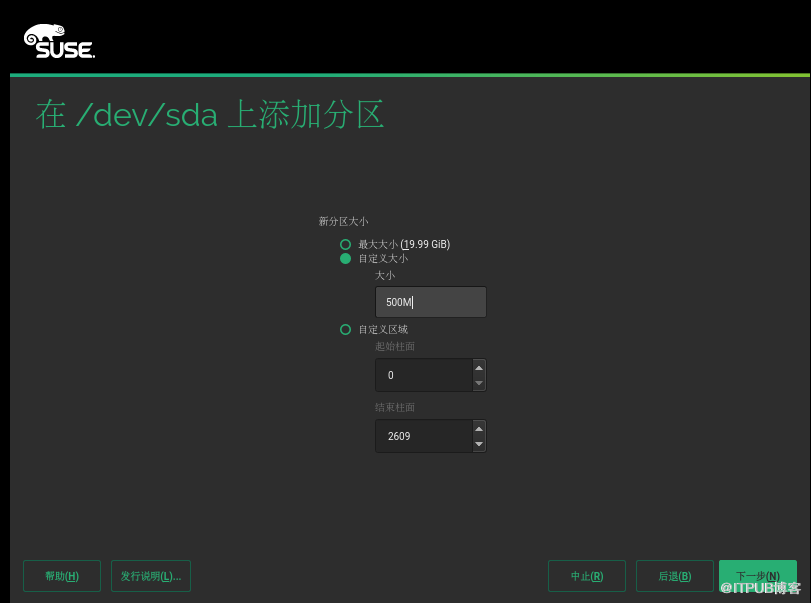Click the 结束柱面 label text
This screenshot has width=811, height=603.
[395, 407]
